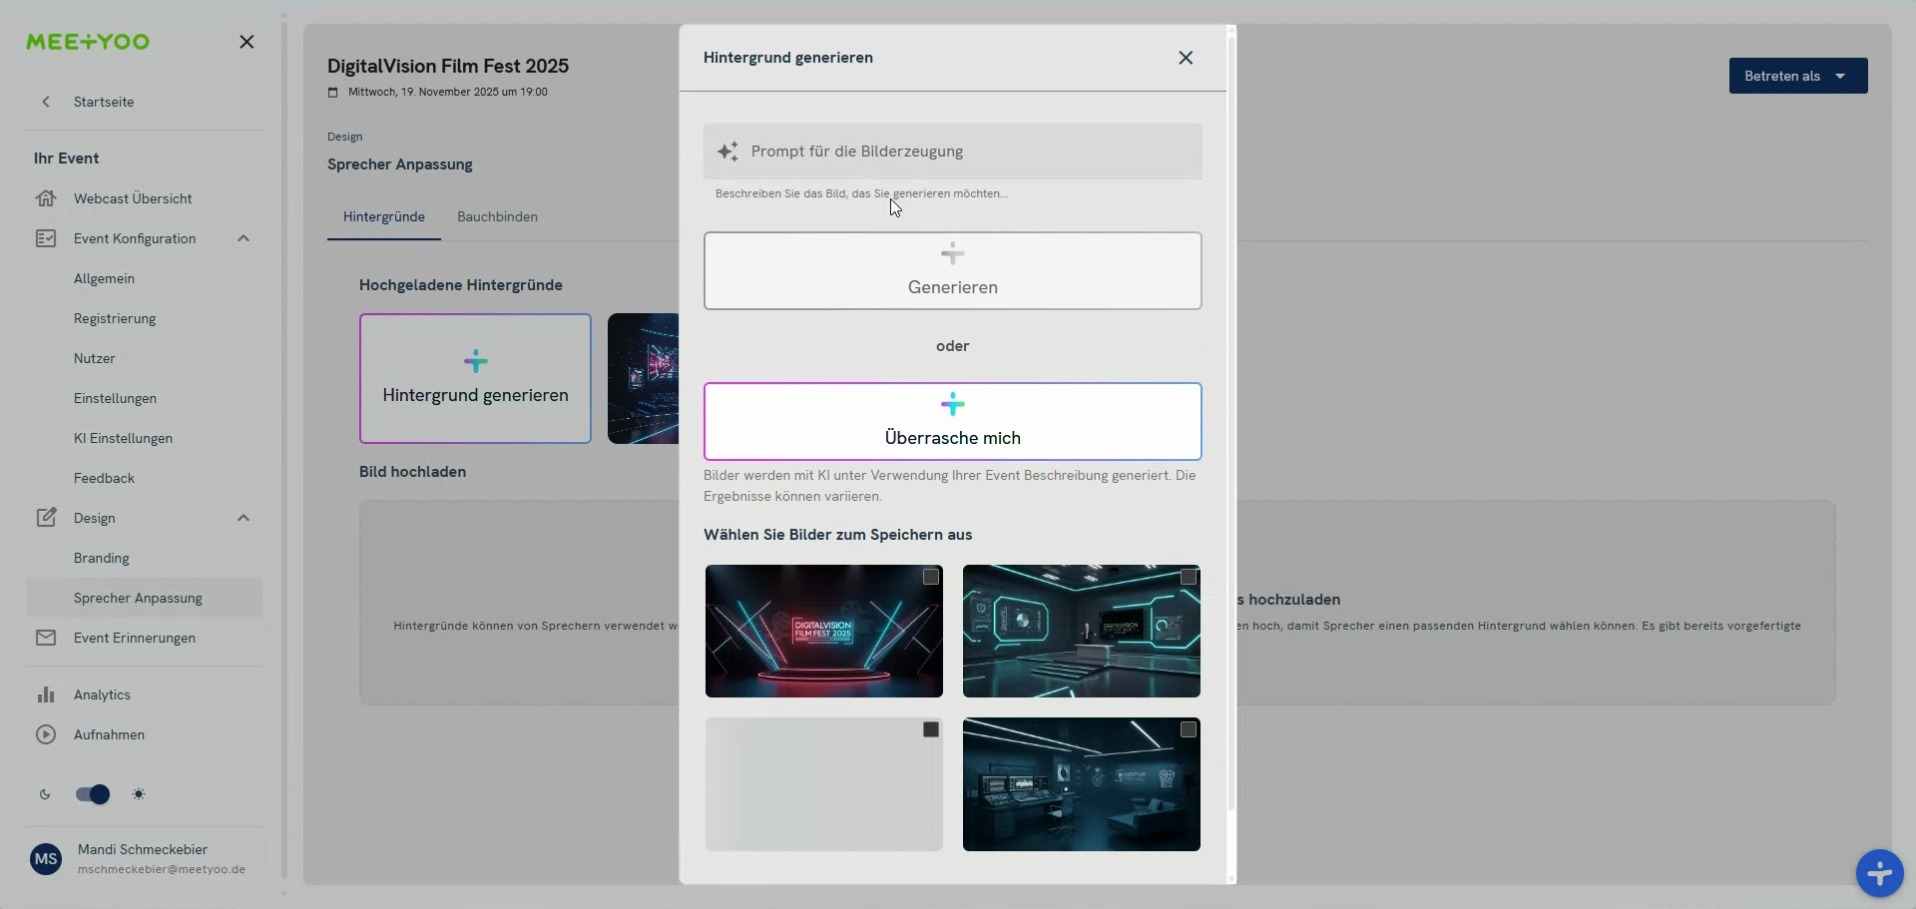Collapse the Design section
This screenshot has width=1916, height=909.
[243, 517]
